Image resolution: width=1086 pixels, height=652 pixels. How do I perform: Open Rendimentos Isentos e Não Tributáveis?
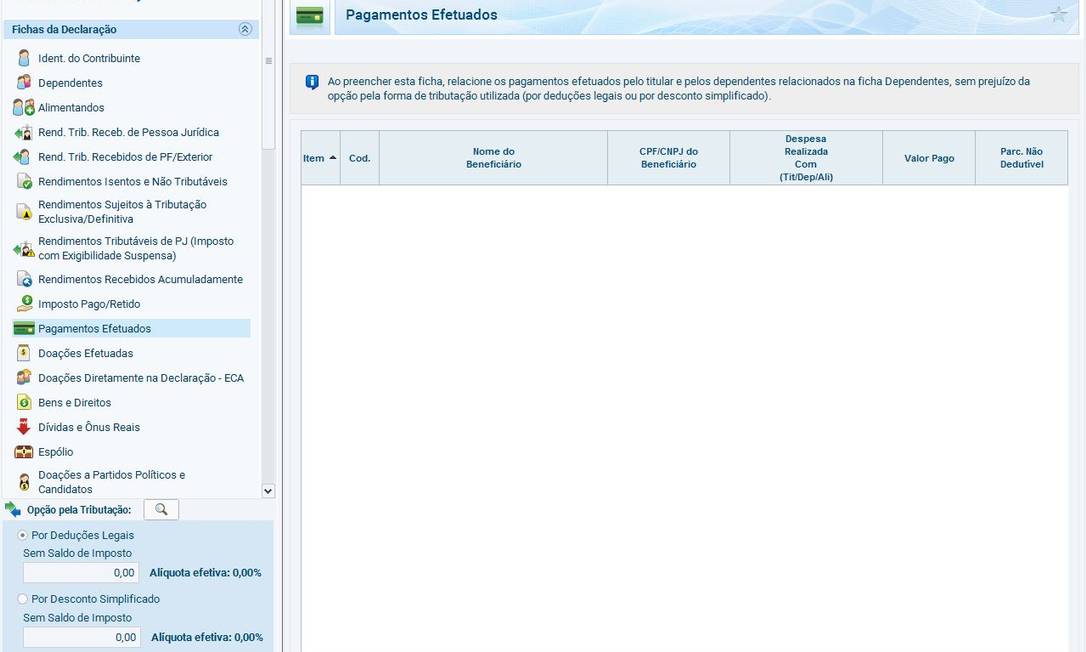[132, 181]
